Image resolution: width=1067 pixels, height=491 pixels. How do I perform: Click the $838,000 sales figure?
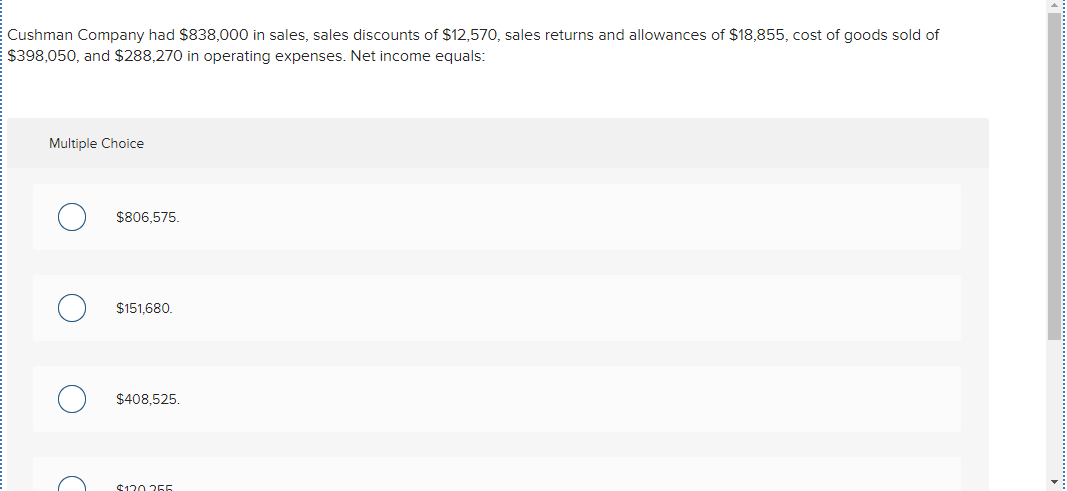(x=213, y=35)
